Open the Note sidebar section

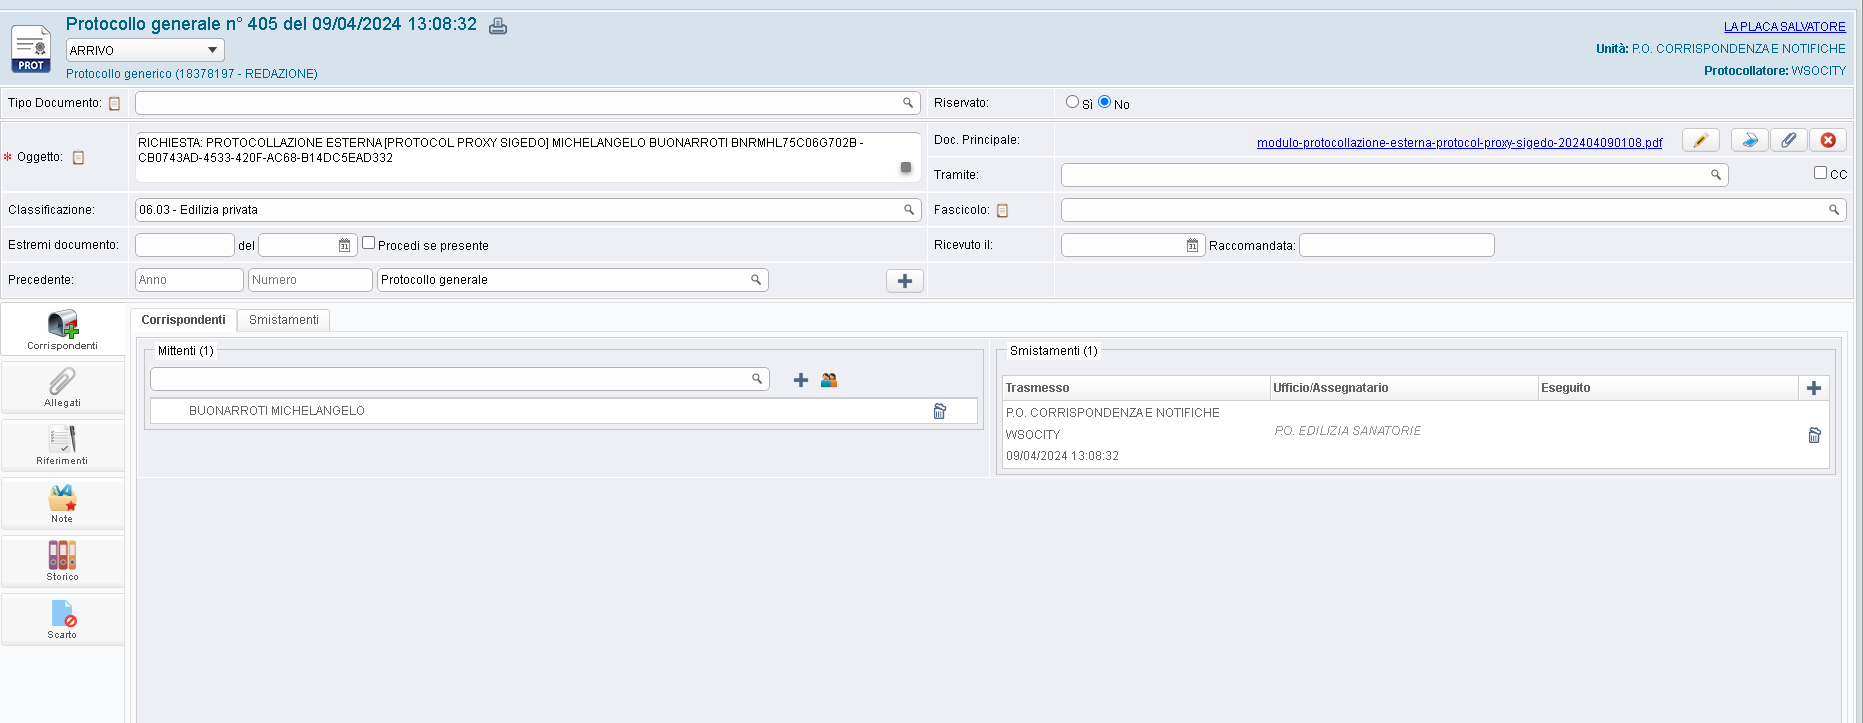(62, 503)
